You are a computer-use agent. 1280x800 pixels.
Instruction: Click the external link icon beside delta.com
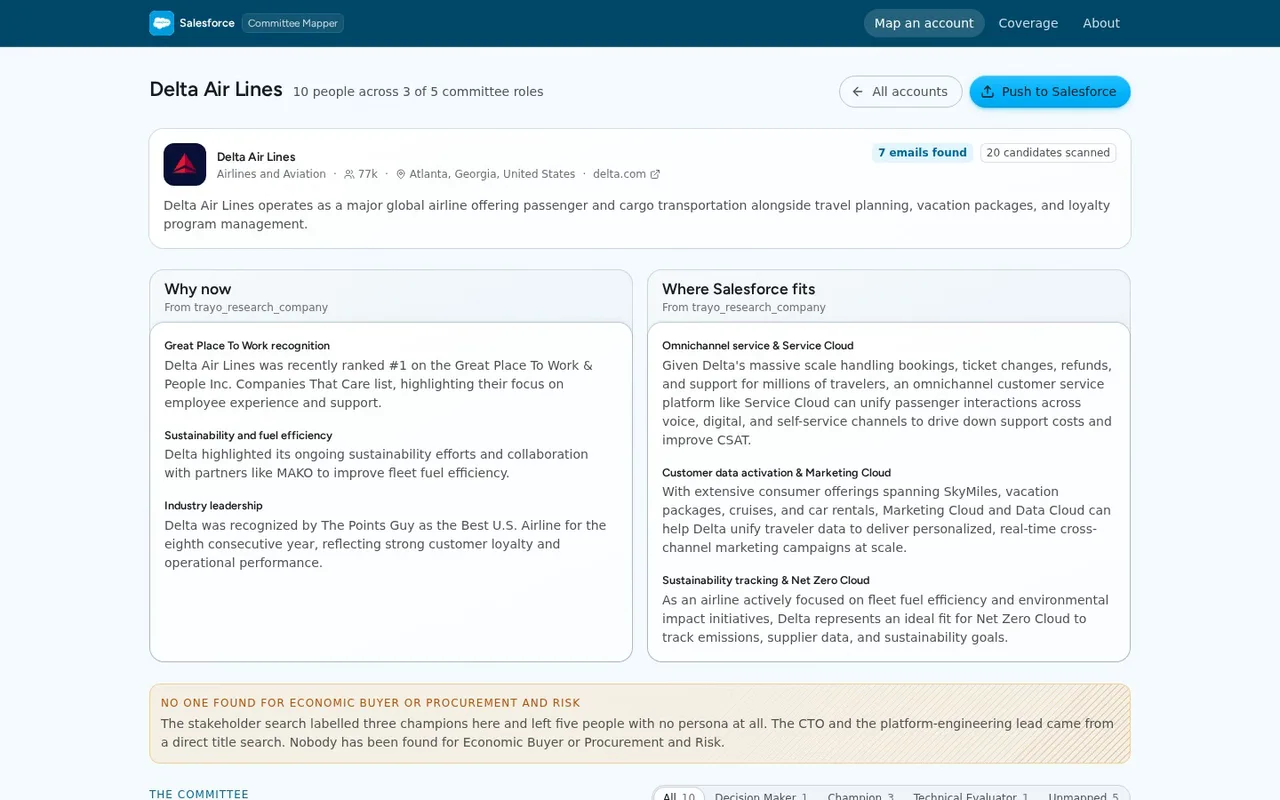[655, 174]
